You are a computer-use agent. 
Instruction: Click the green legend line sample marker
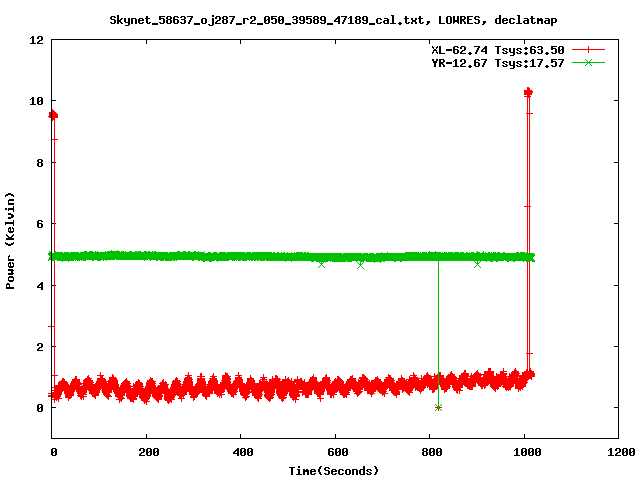click(588, 63)
